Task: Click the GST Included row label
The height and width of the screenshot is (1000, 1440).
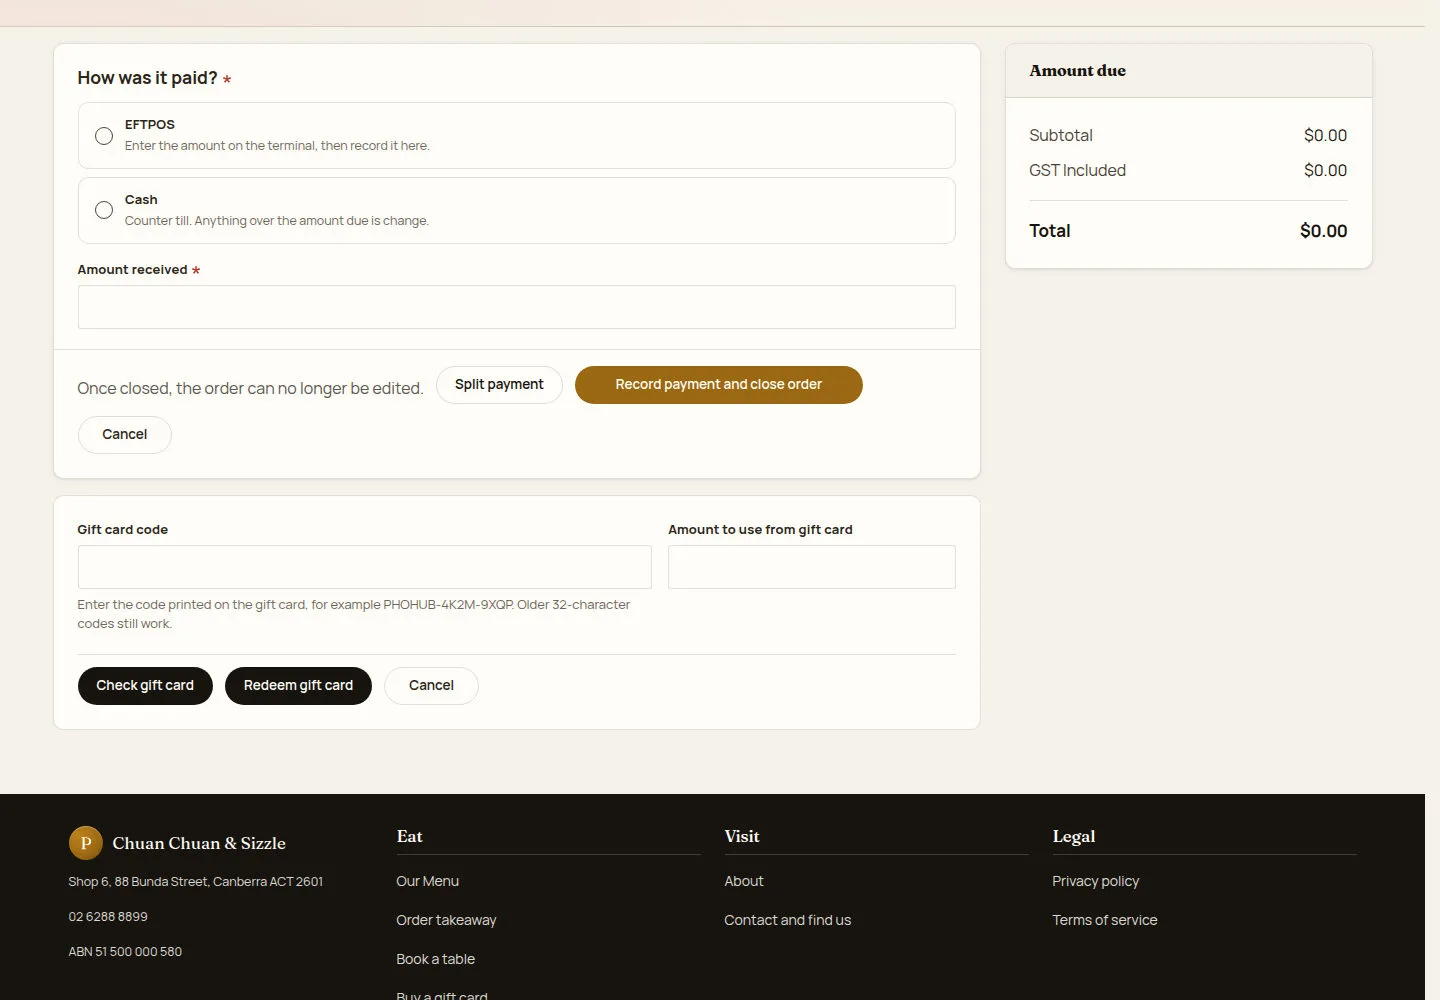Action: coord(1077,171)
